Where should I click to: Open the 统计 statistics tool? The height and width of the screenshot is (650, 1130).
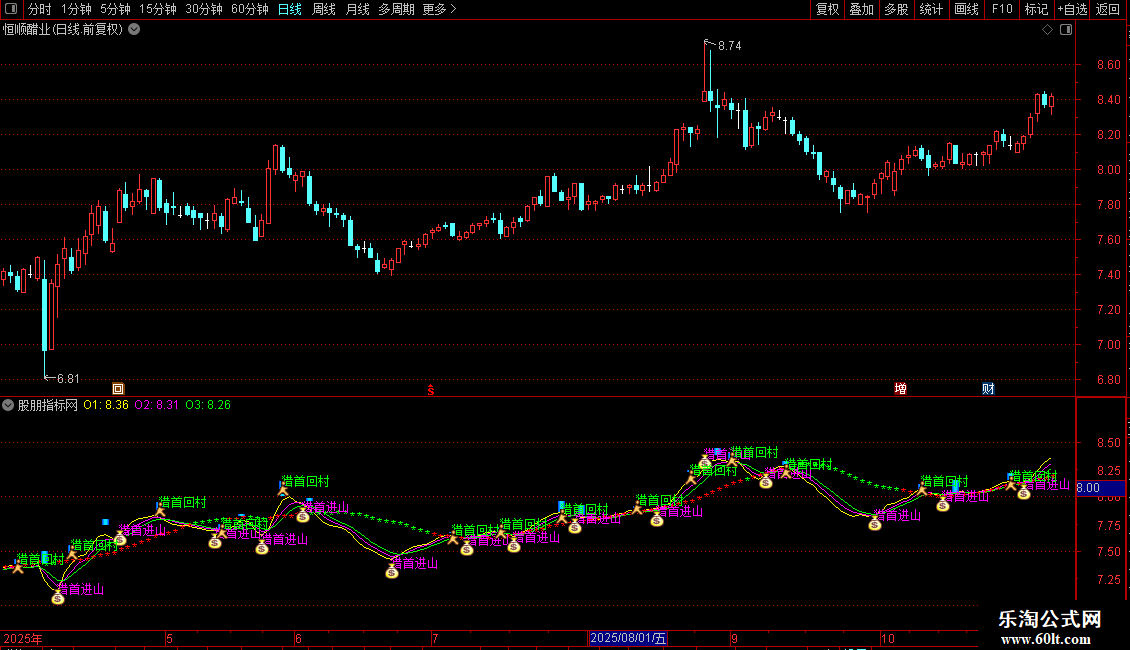[931, 9]
